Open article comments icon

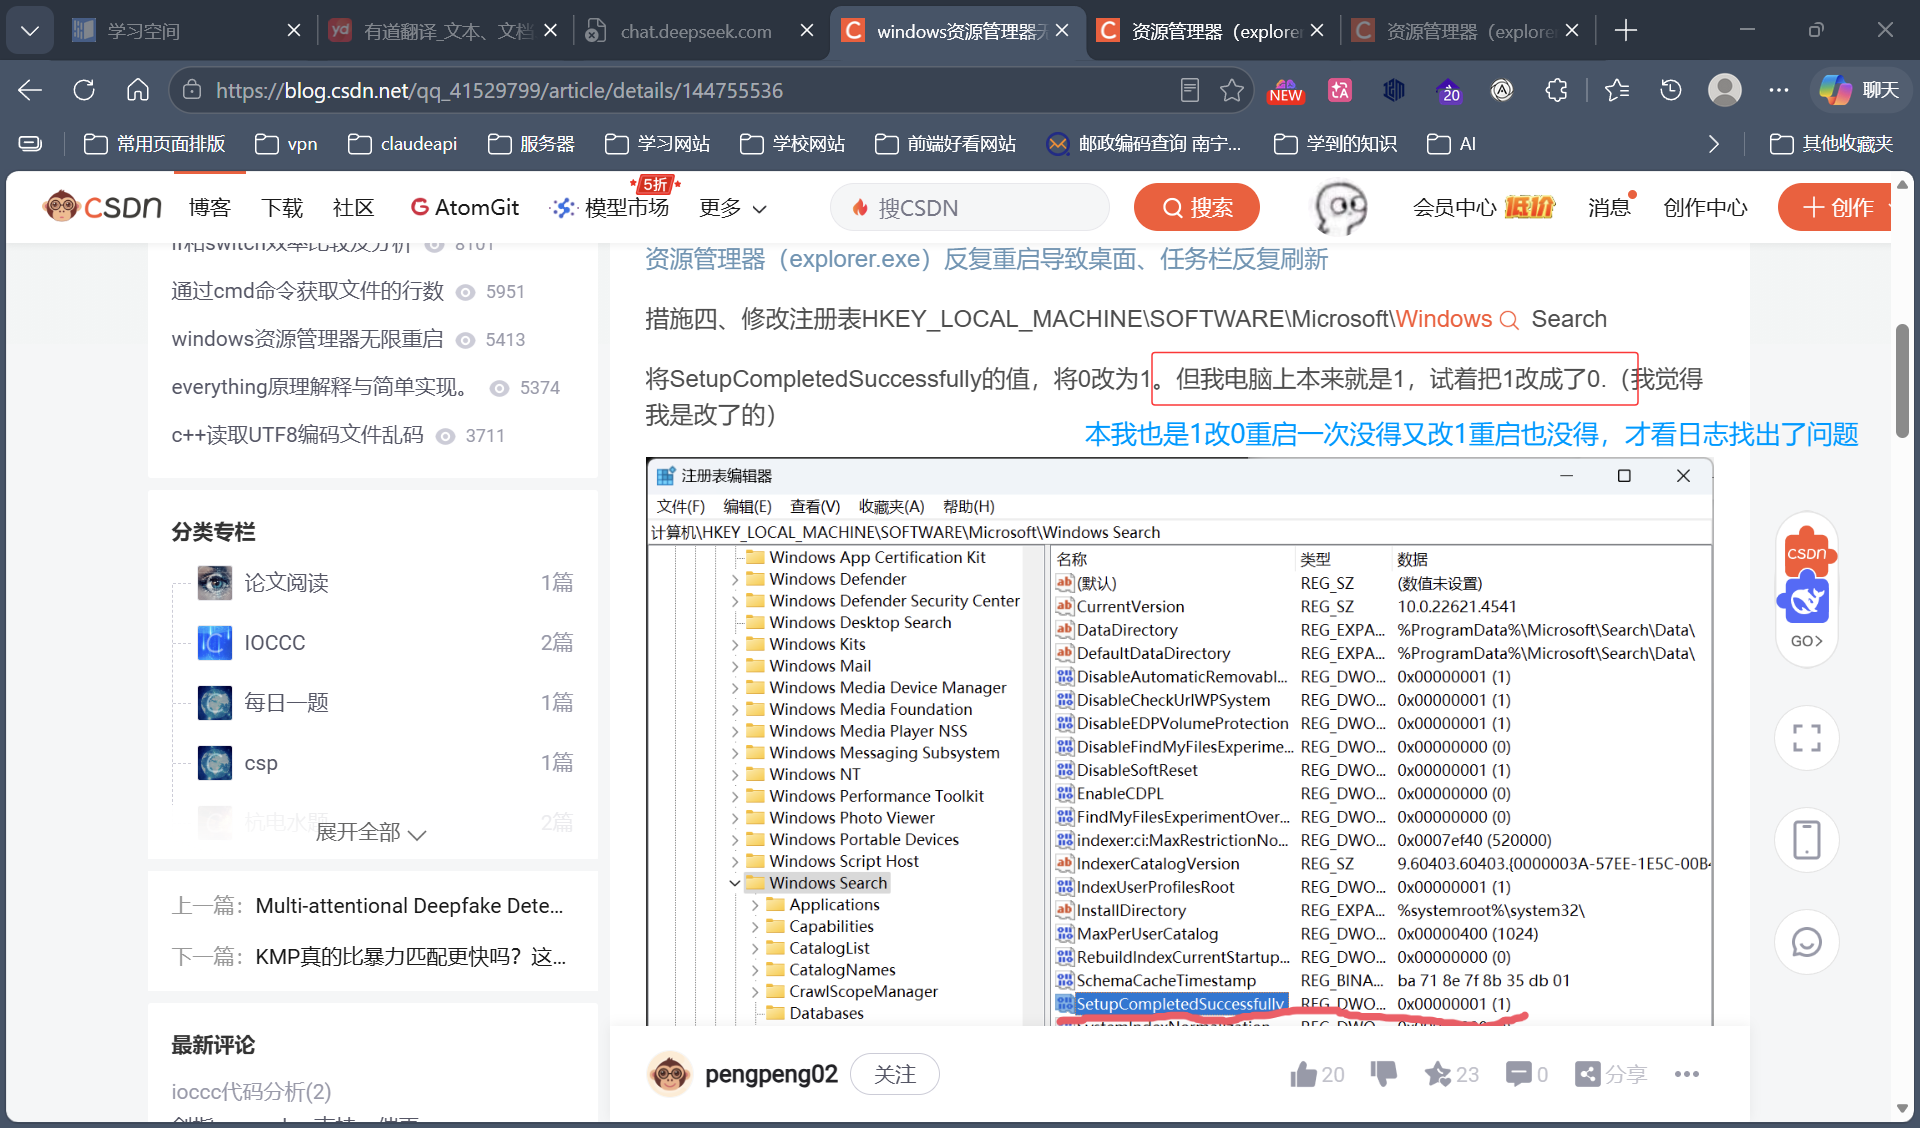point(1518,1075)
